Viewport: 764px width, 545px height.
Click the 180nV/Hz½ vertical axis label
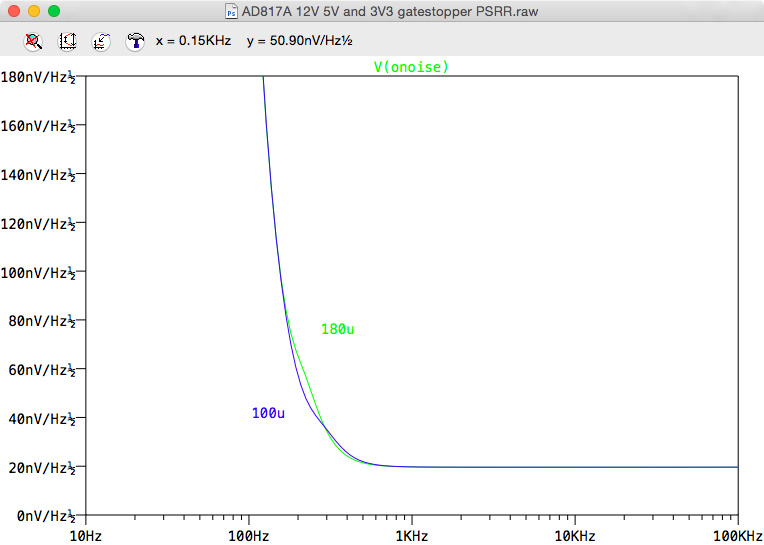click(38, 78)
